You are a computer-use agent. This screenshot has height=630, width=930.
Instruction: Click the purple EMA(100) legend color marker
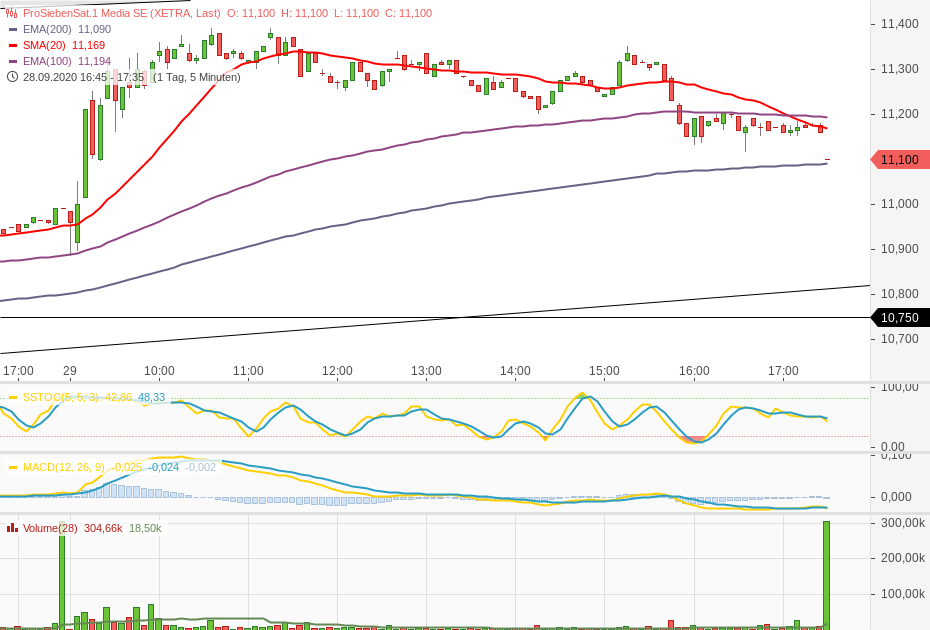12,61
